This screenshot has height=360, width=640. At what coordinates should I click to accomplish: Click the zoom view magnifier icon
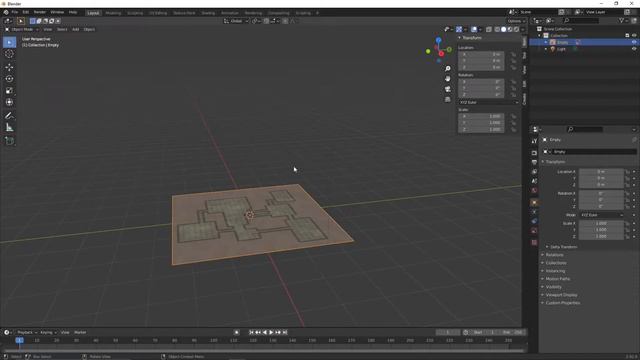tap(448, 69)
